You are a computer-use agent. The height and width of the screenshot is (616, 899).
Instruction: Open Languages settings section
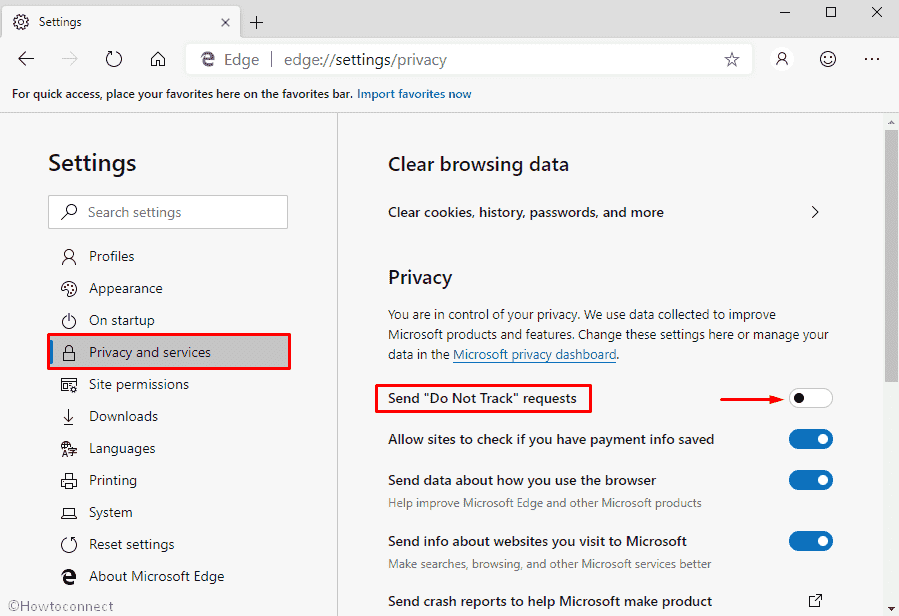(122, 449)
